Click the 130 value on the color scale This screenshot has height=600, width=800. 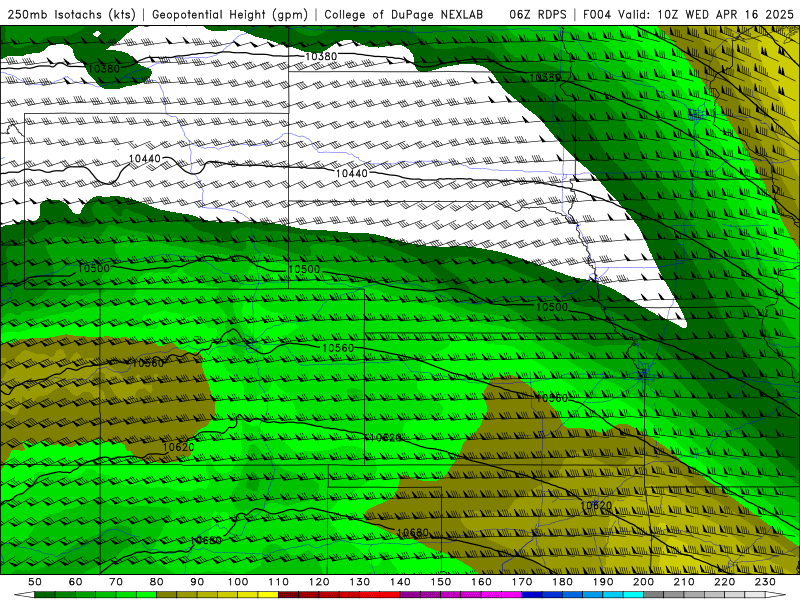[360, 582]
